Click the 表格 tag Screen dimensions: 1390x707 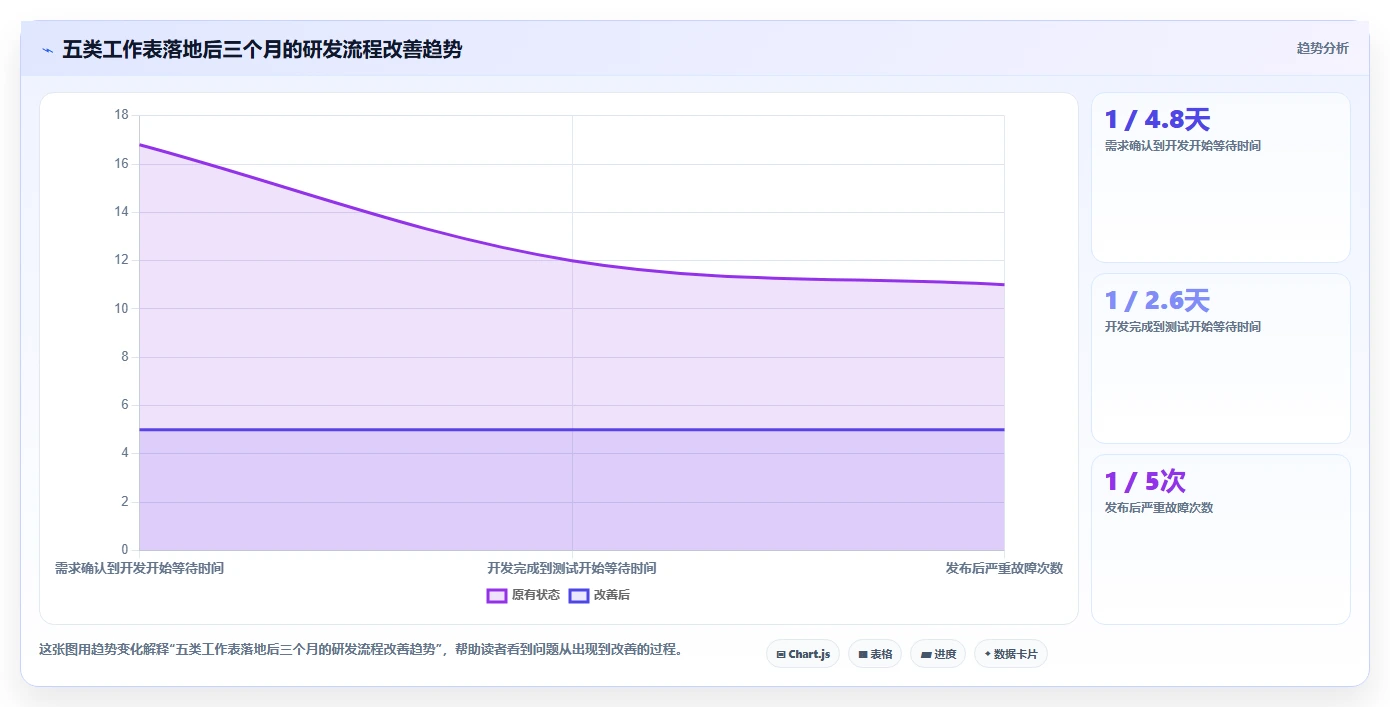coord(875,654)
